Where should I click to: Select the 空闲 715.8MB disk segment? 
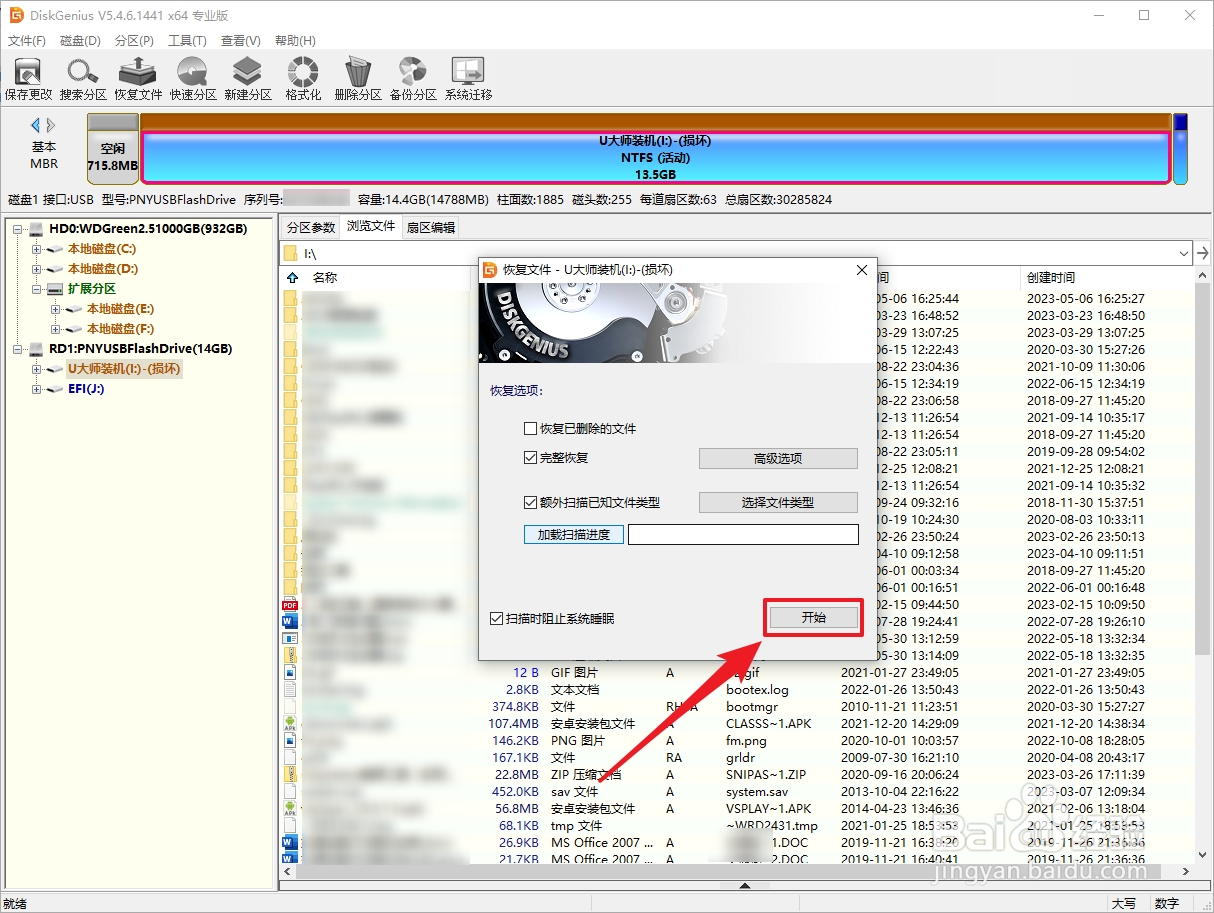pyautogui.click(x=112, y=149)
